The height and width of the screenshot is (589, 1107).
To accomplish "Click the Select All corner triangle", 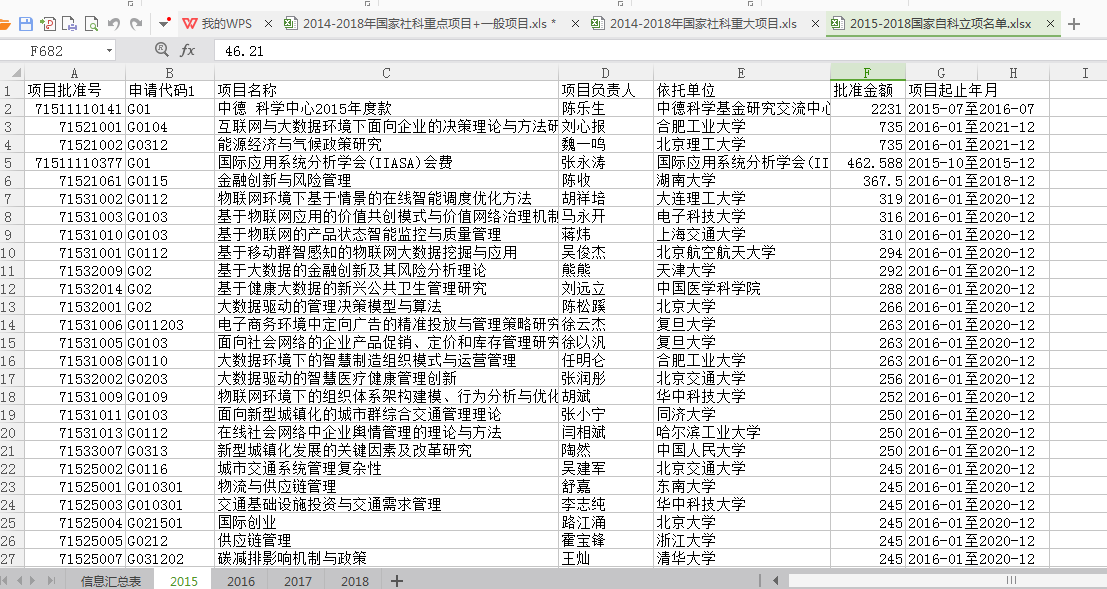I will click(13, 73).
